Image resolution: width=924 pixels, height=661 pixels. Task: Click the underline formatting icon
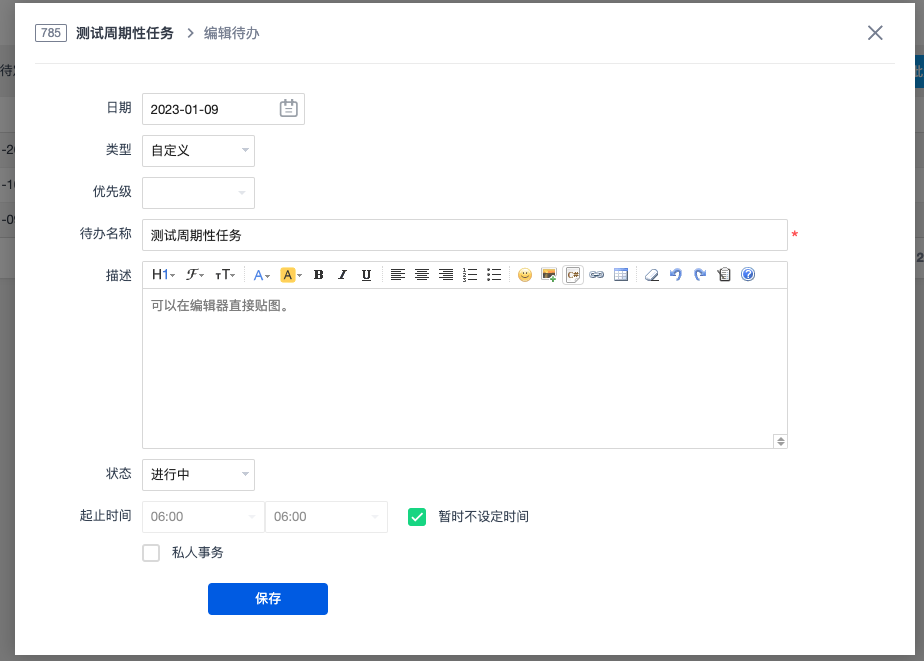pyautogui.click(x=366, y=275)
